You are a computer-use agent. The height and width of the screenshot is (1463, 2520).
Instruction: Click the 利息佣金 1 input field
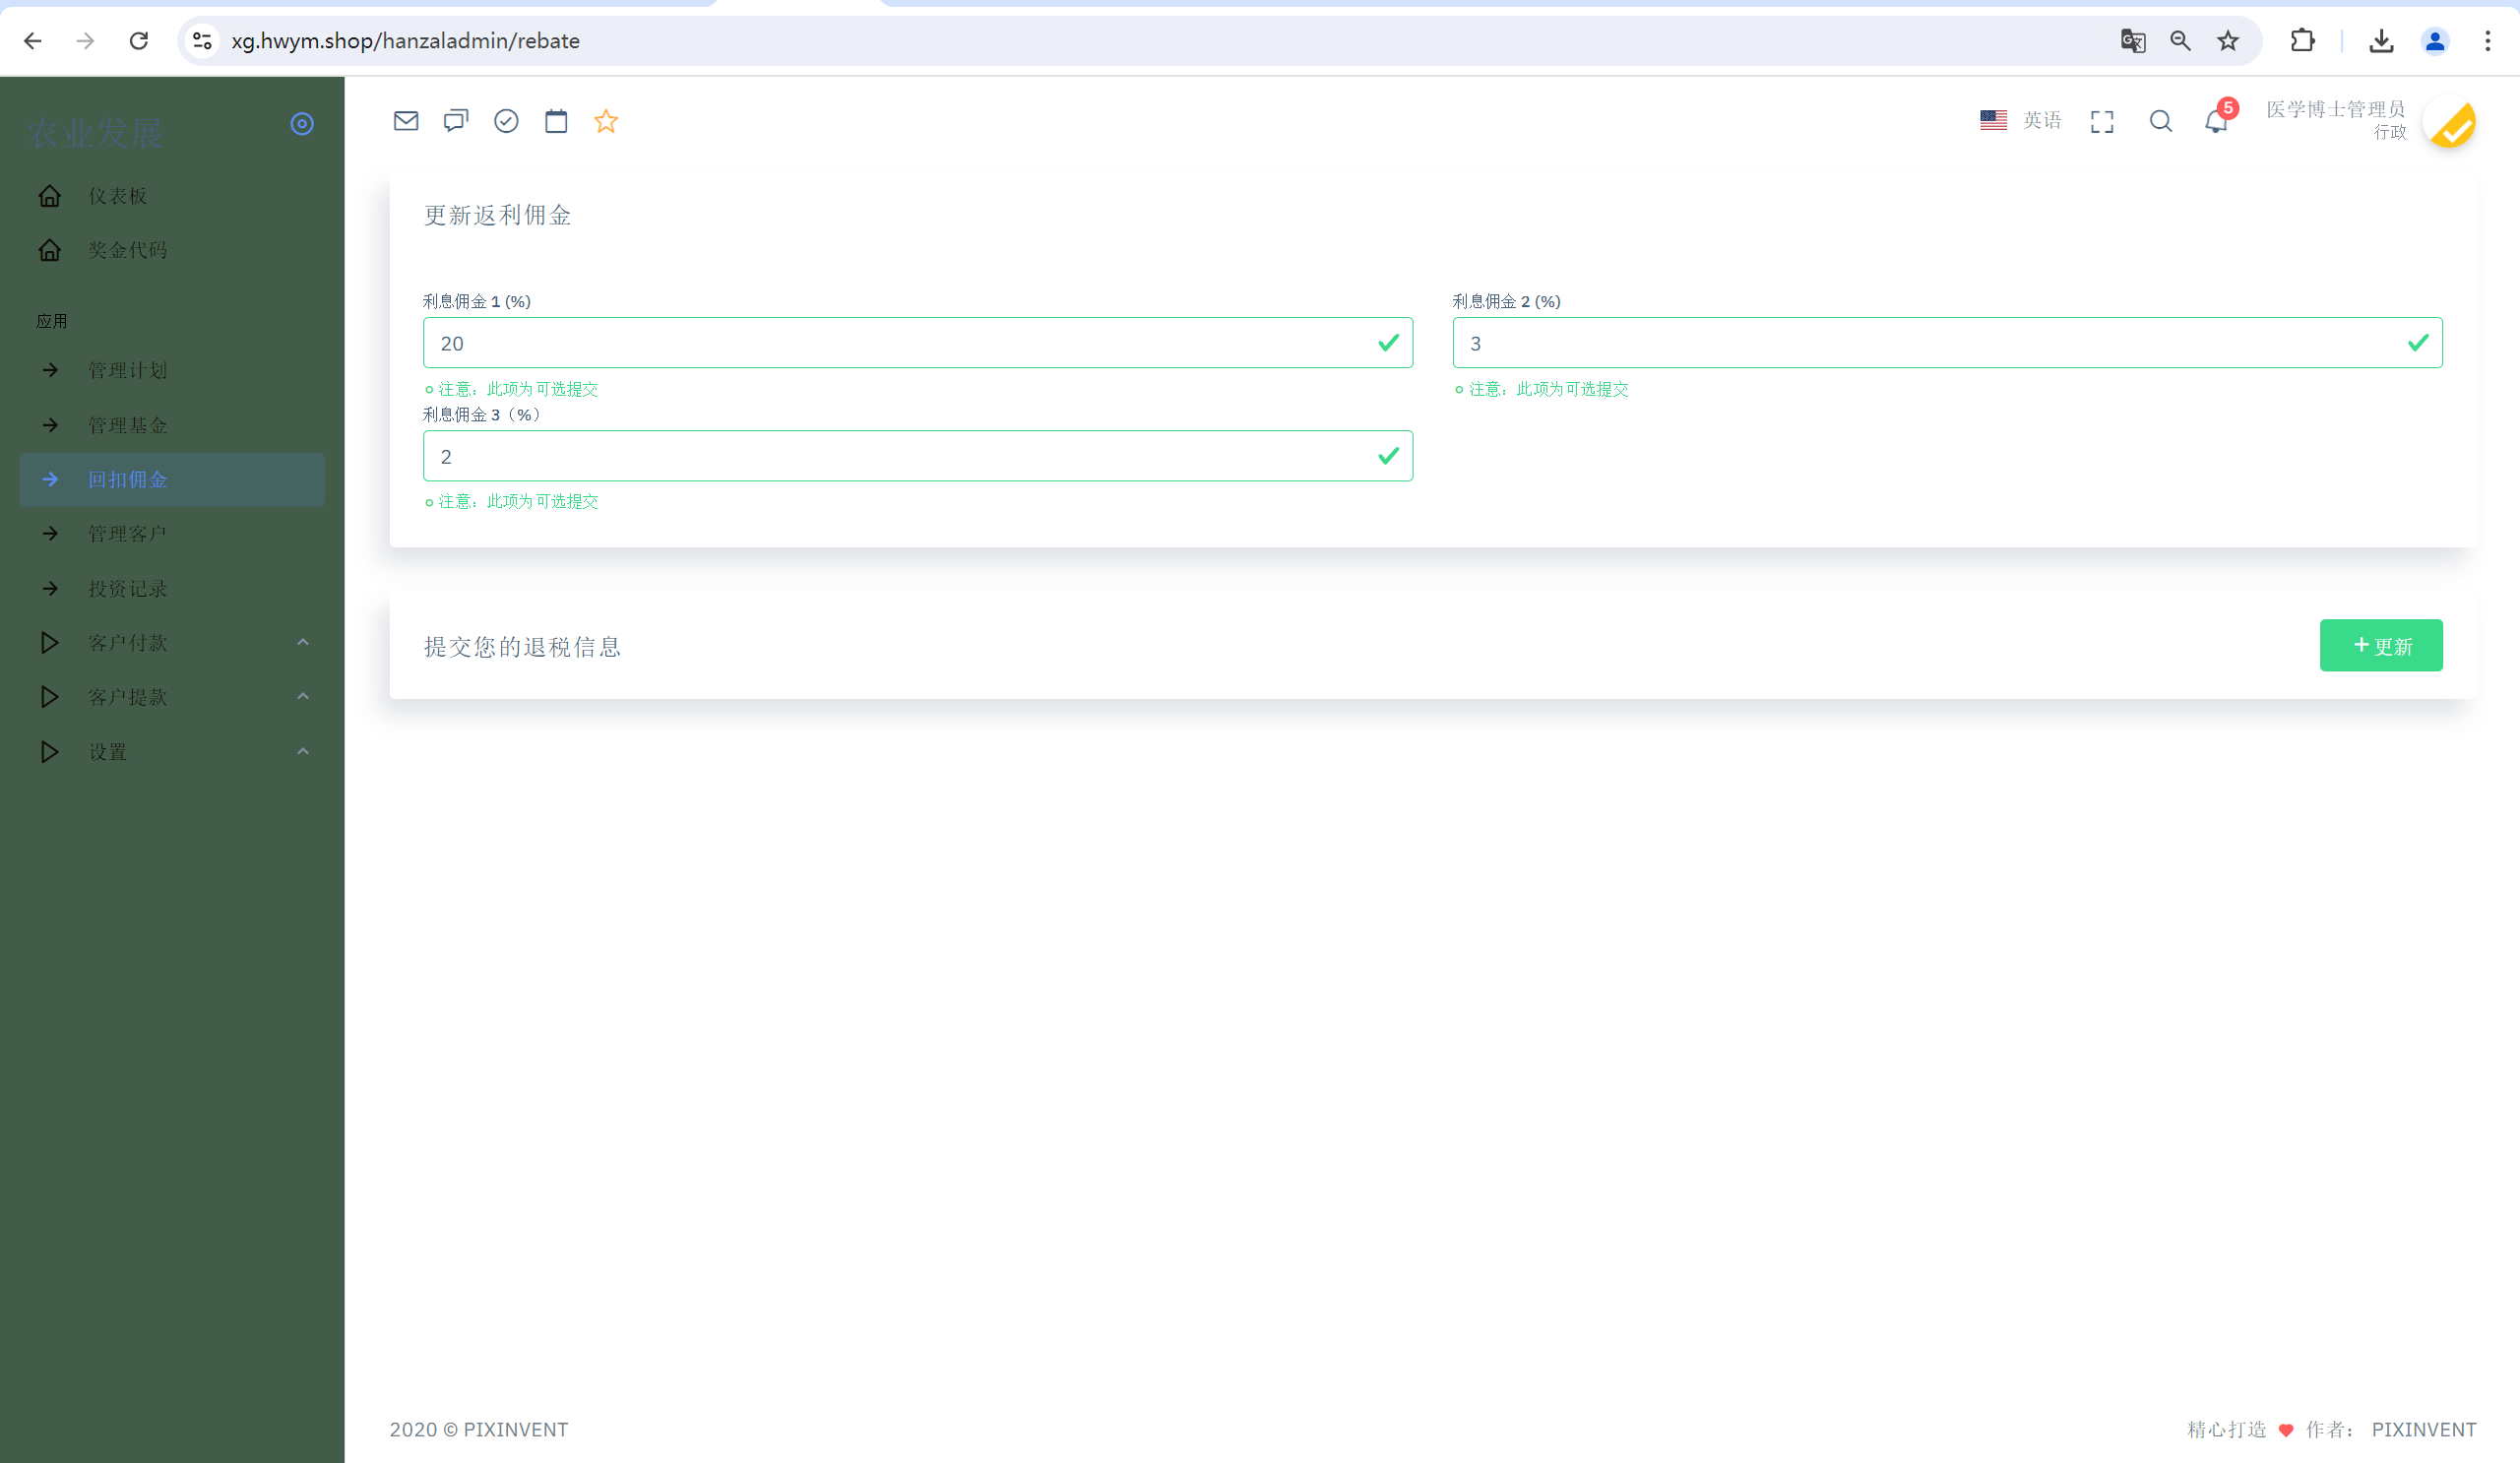point(900,343)
